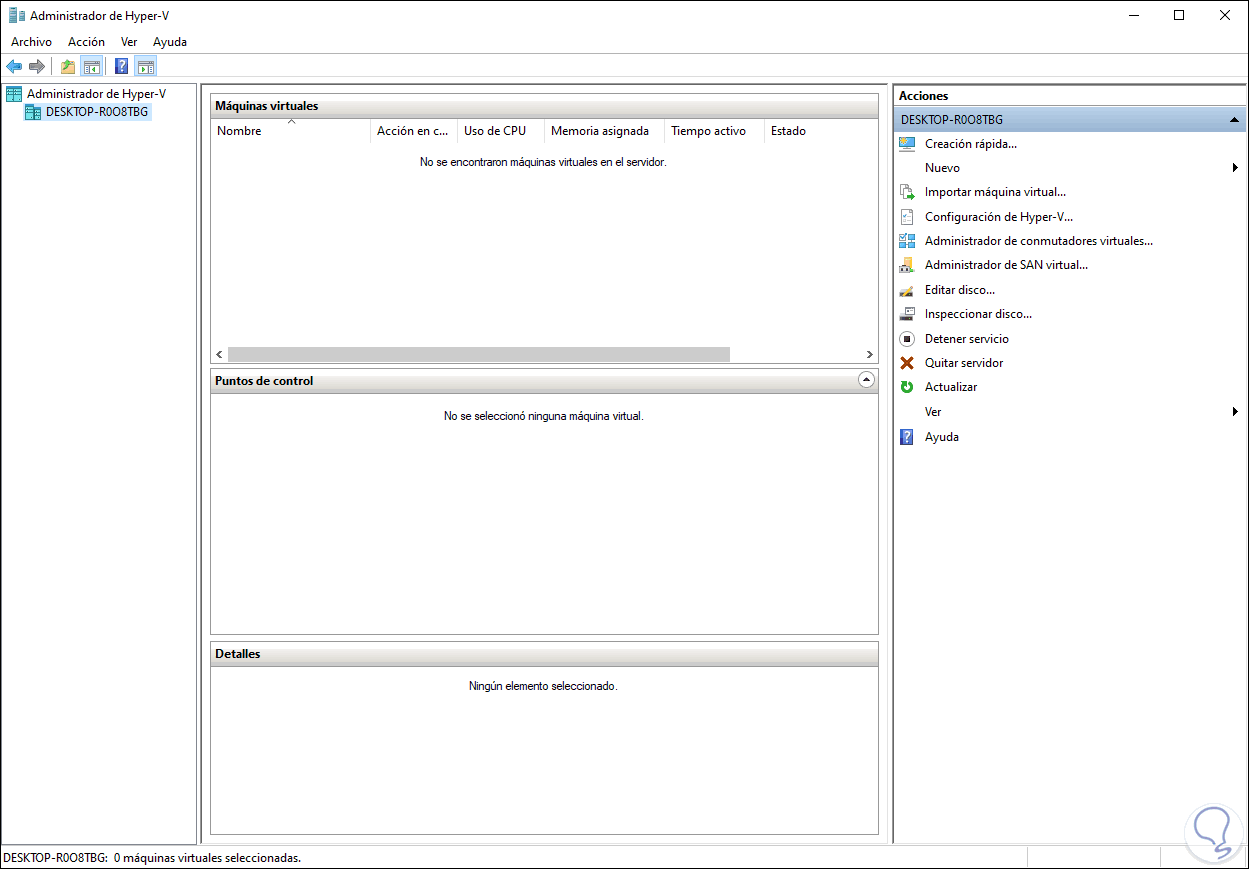Click the green Actualizar refresh icon
This screenshot has width=1249, height=869.
(x=907, y=387)
